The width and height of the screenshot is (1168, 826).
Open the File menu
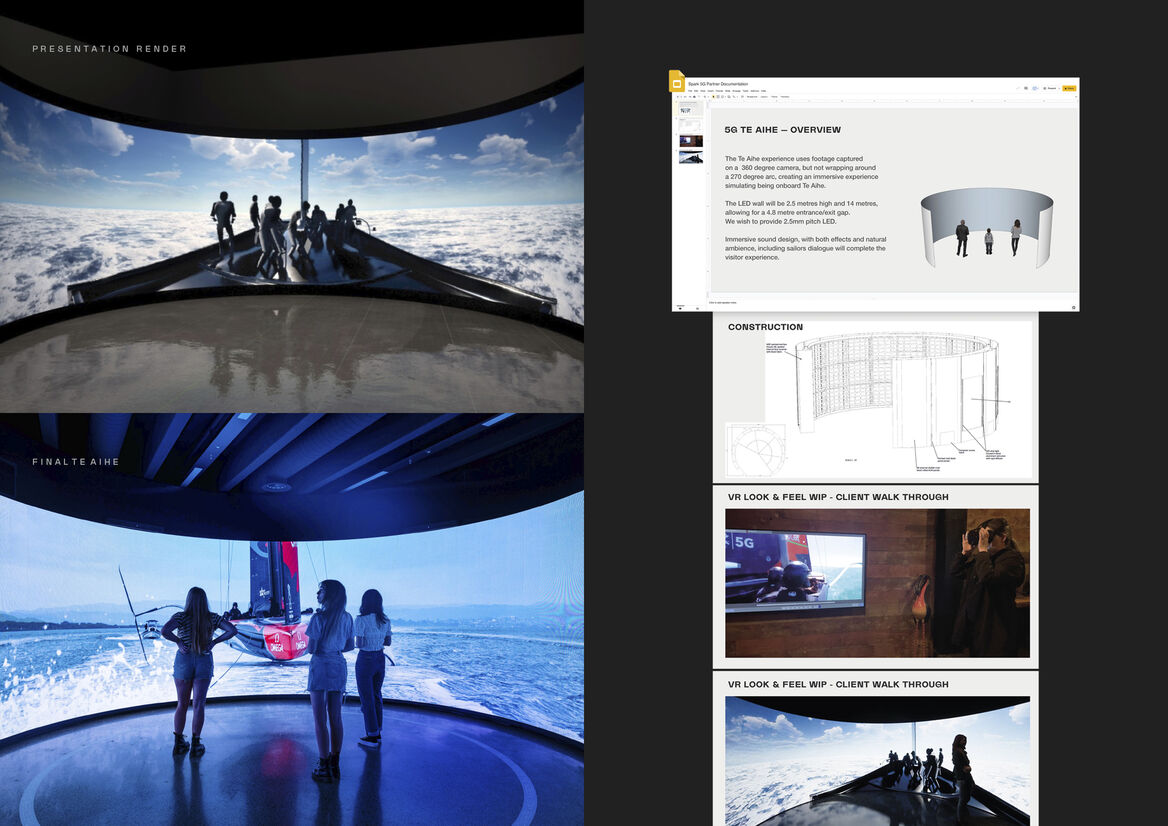692,90
